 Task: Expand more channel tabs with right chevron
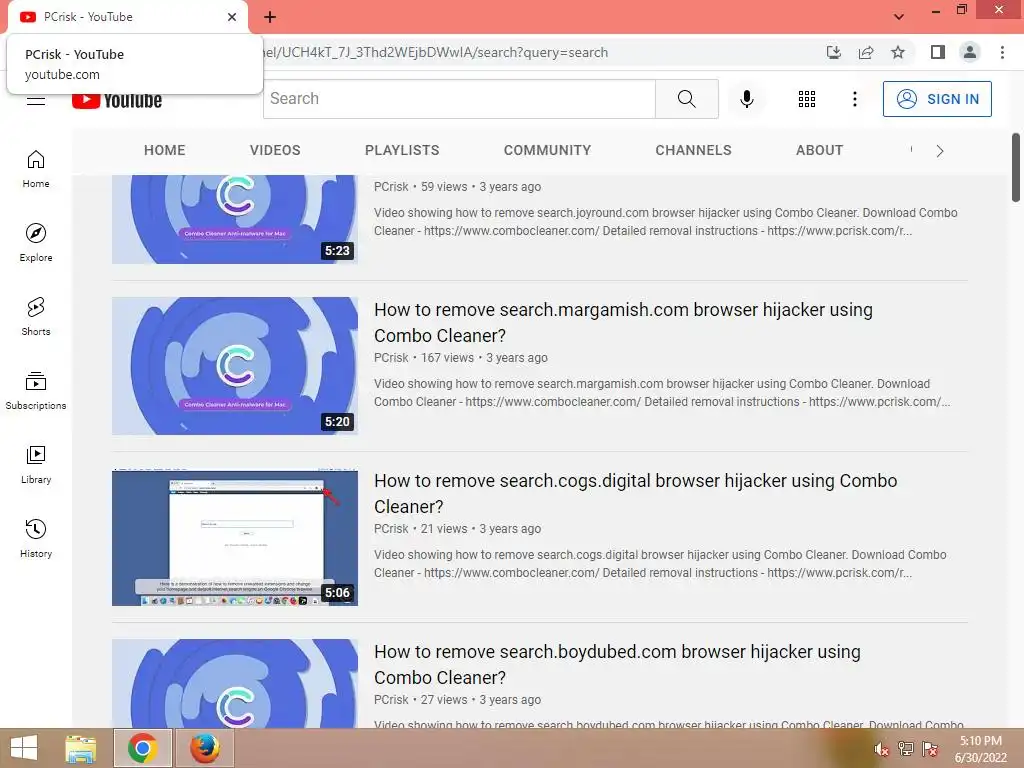coord(940,151)
